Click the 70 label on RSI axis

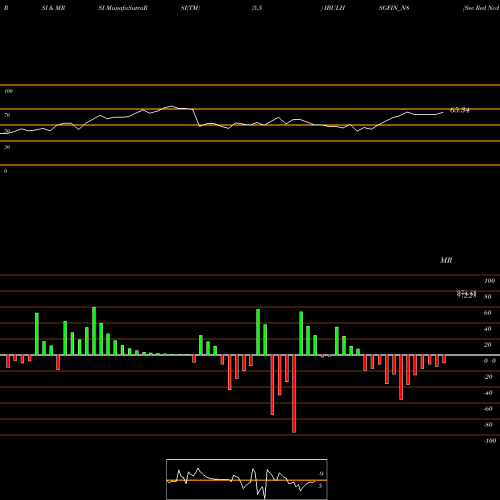pos(7,115)
